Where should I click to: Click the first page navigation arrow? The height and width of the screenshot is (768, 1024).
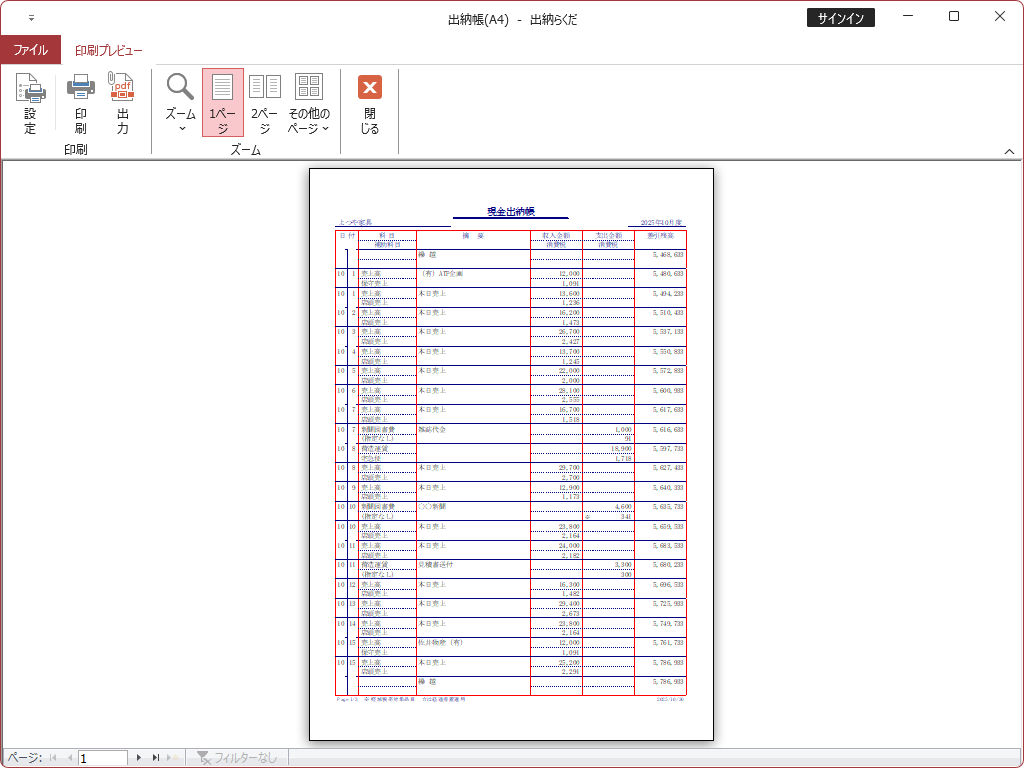53,758
